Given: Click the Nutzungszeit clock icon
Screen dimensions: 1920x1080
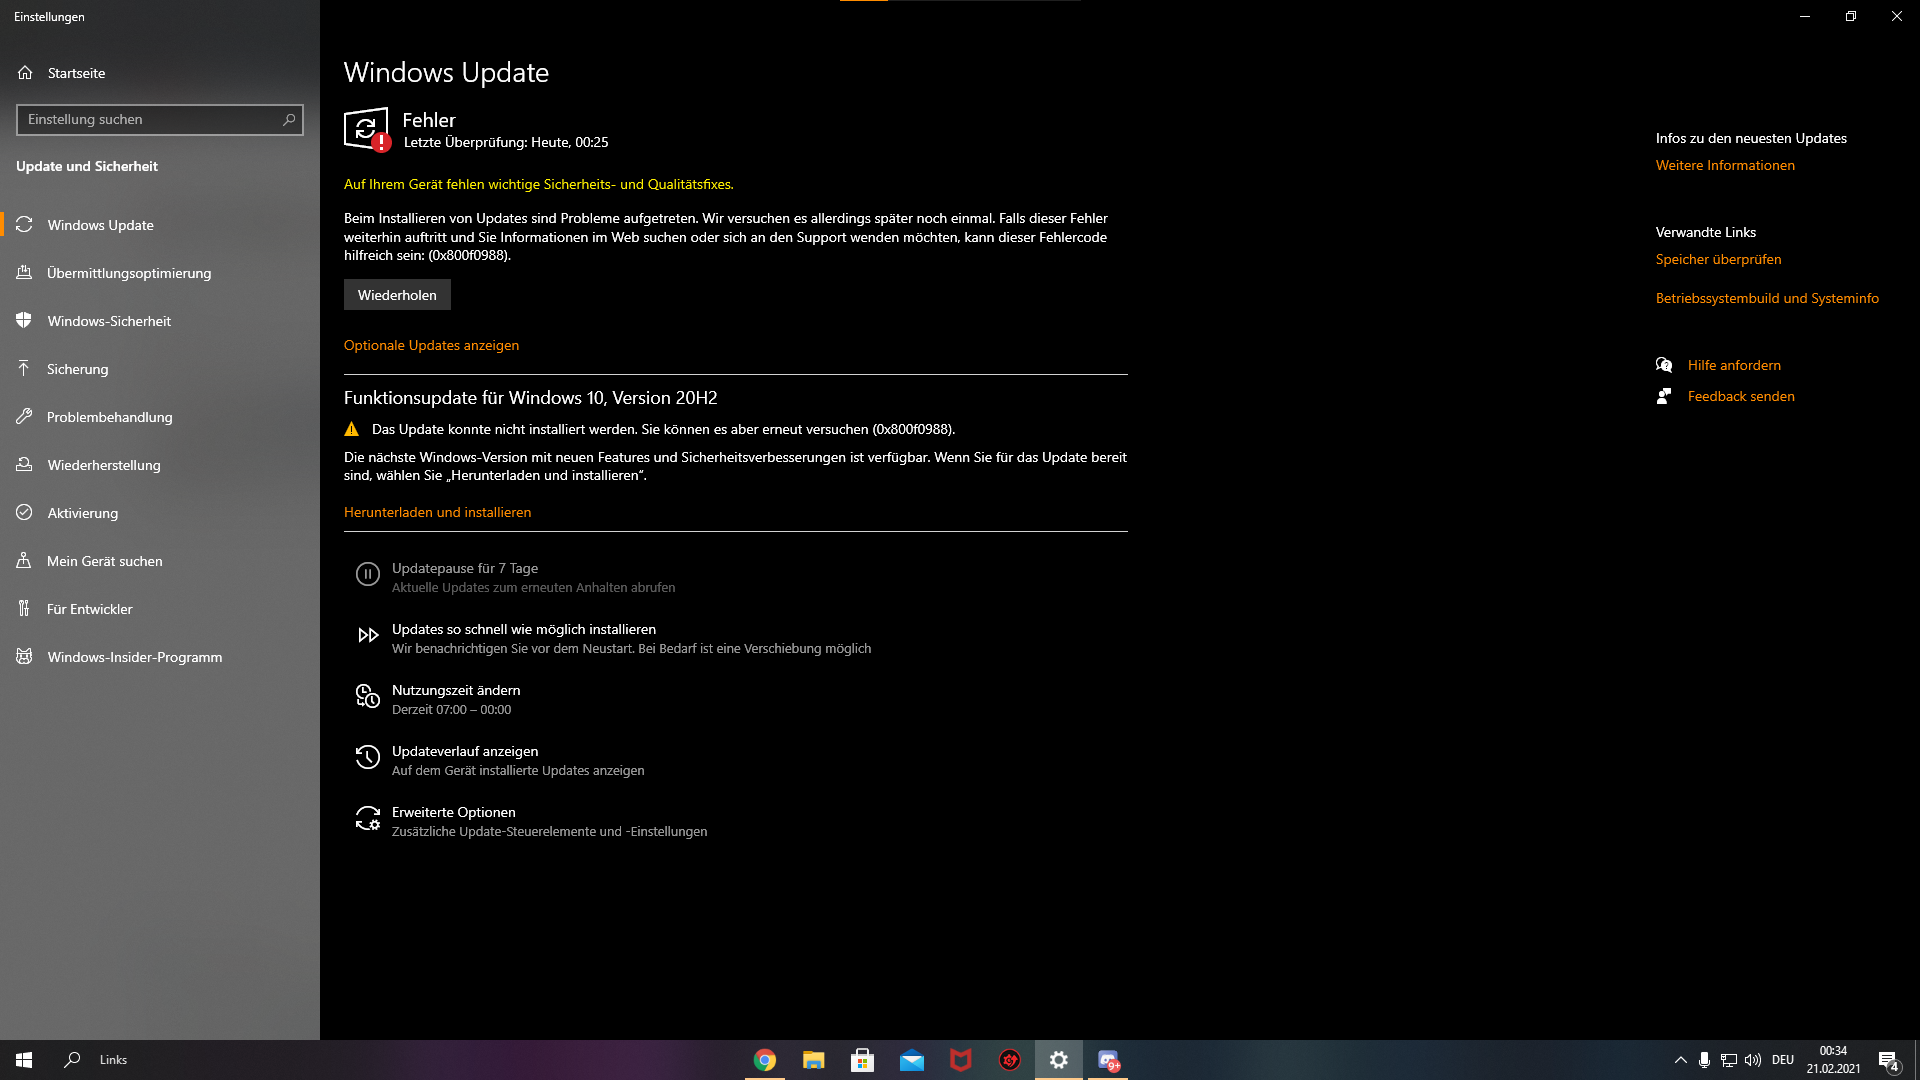Looking at the screenshot, I should [368, 696].
